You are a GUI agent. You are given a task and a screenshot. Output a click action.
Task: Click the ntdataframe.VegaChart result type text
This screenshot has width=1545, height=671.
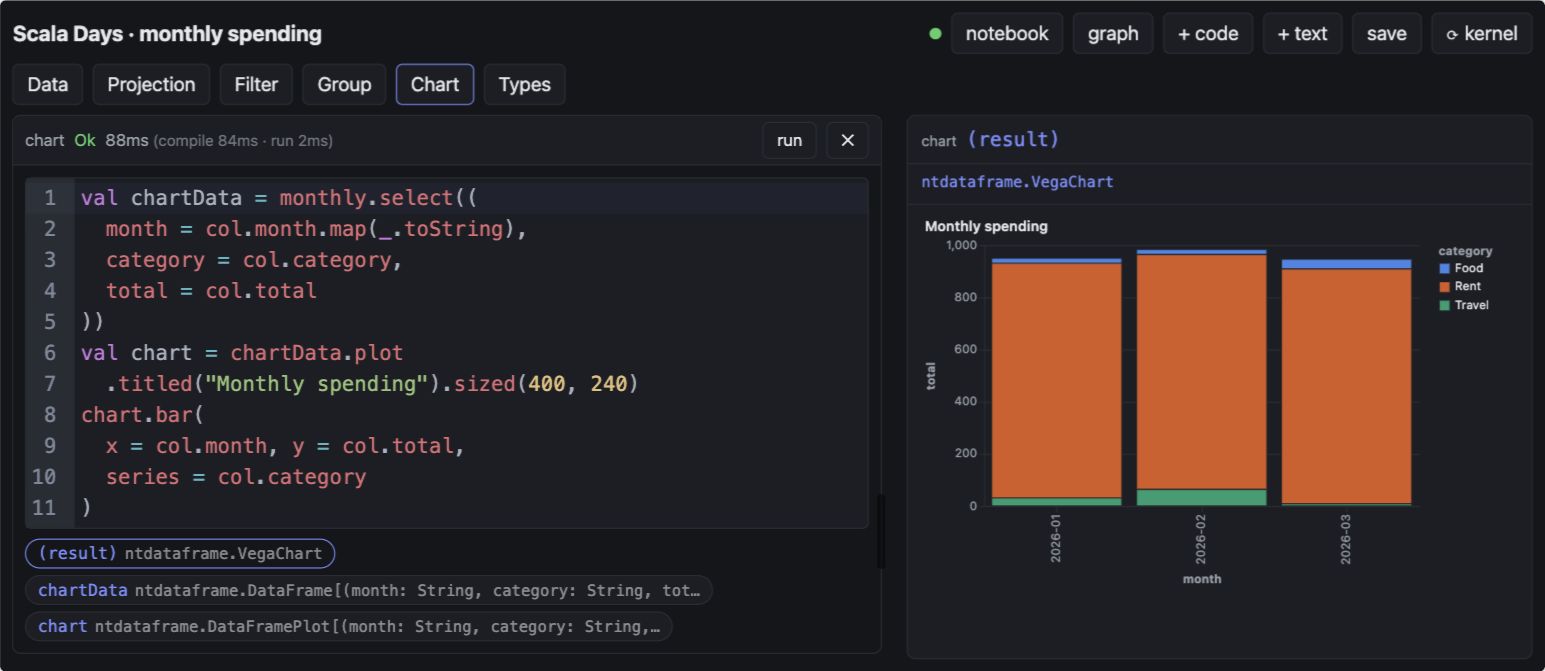pos(1017,182)
